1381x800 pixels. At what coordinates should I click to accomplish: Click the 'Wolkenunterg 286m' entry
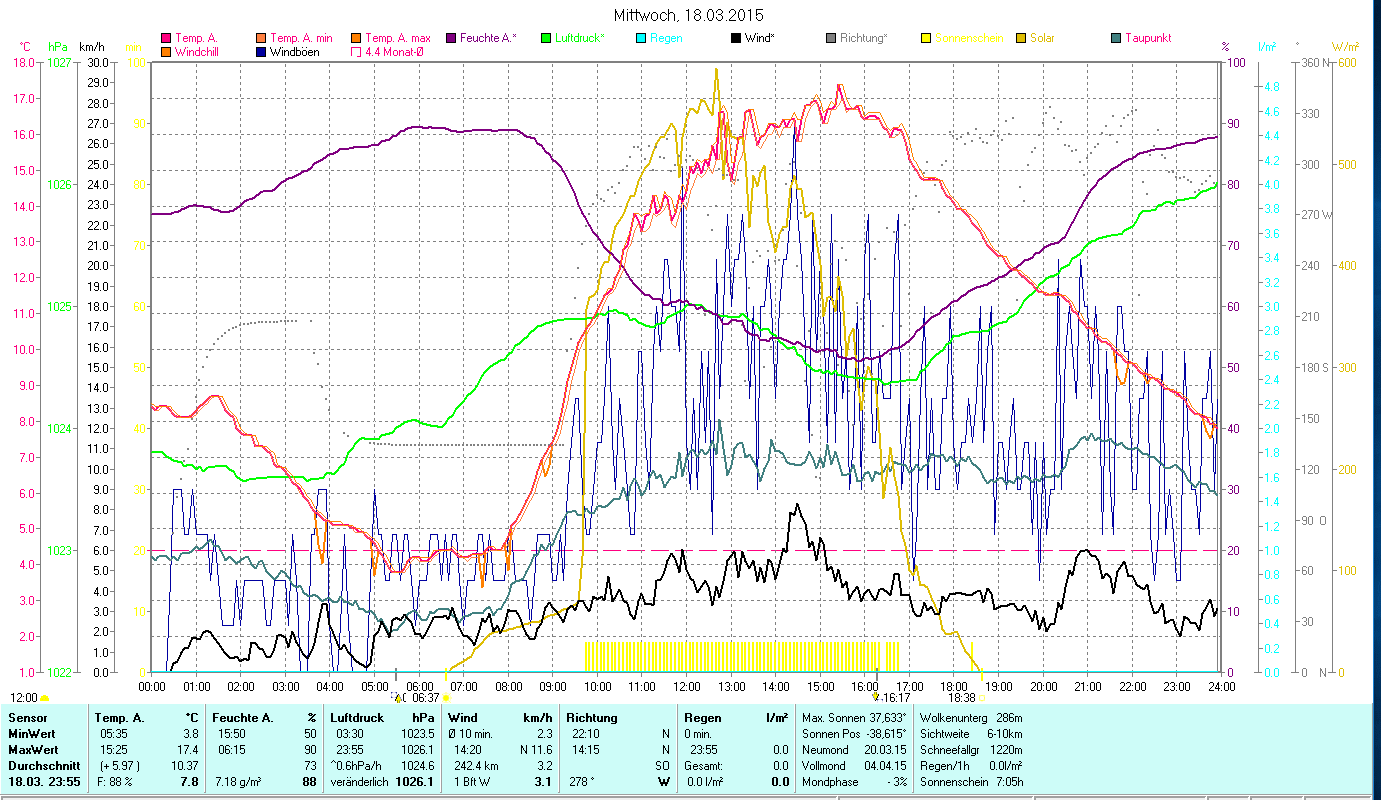coord(970,718)
